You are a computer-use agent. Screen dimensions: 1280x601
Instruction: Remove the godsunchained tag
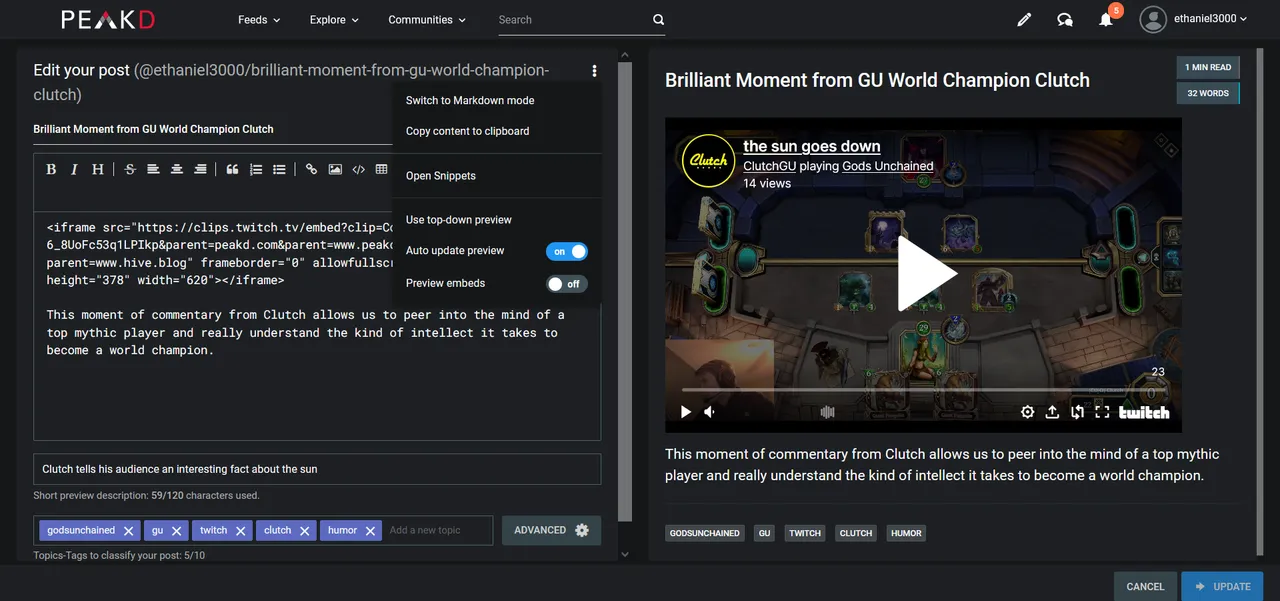[x=128, y=531]
